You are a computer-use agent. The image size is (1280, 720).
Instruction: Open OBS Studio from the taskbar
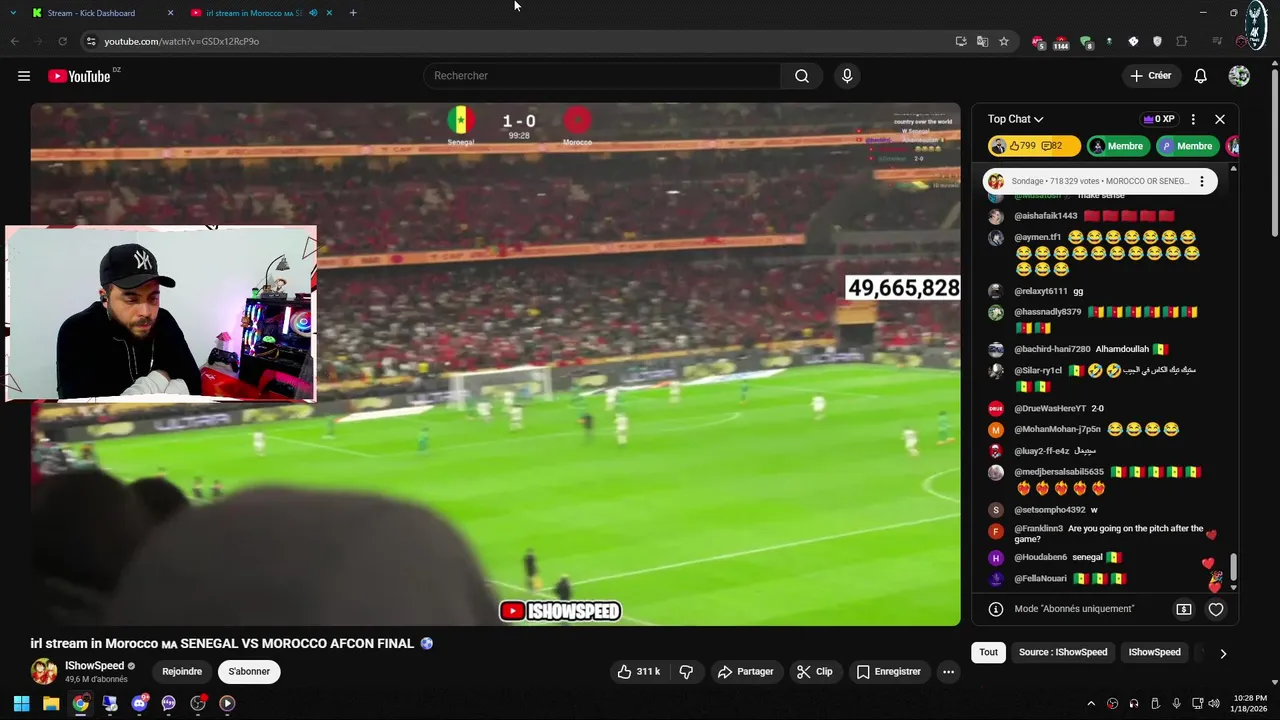point(198,703)
